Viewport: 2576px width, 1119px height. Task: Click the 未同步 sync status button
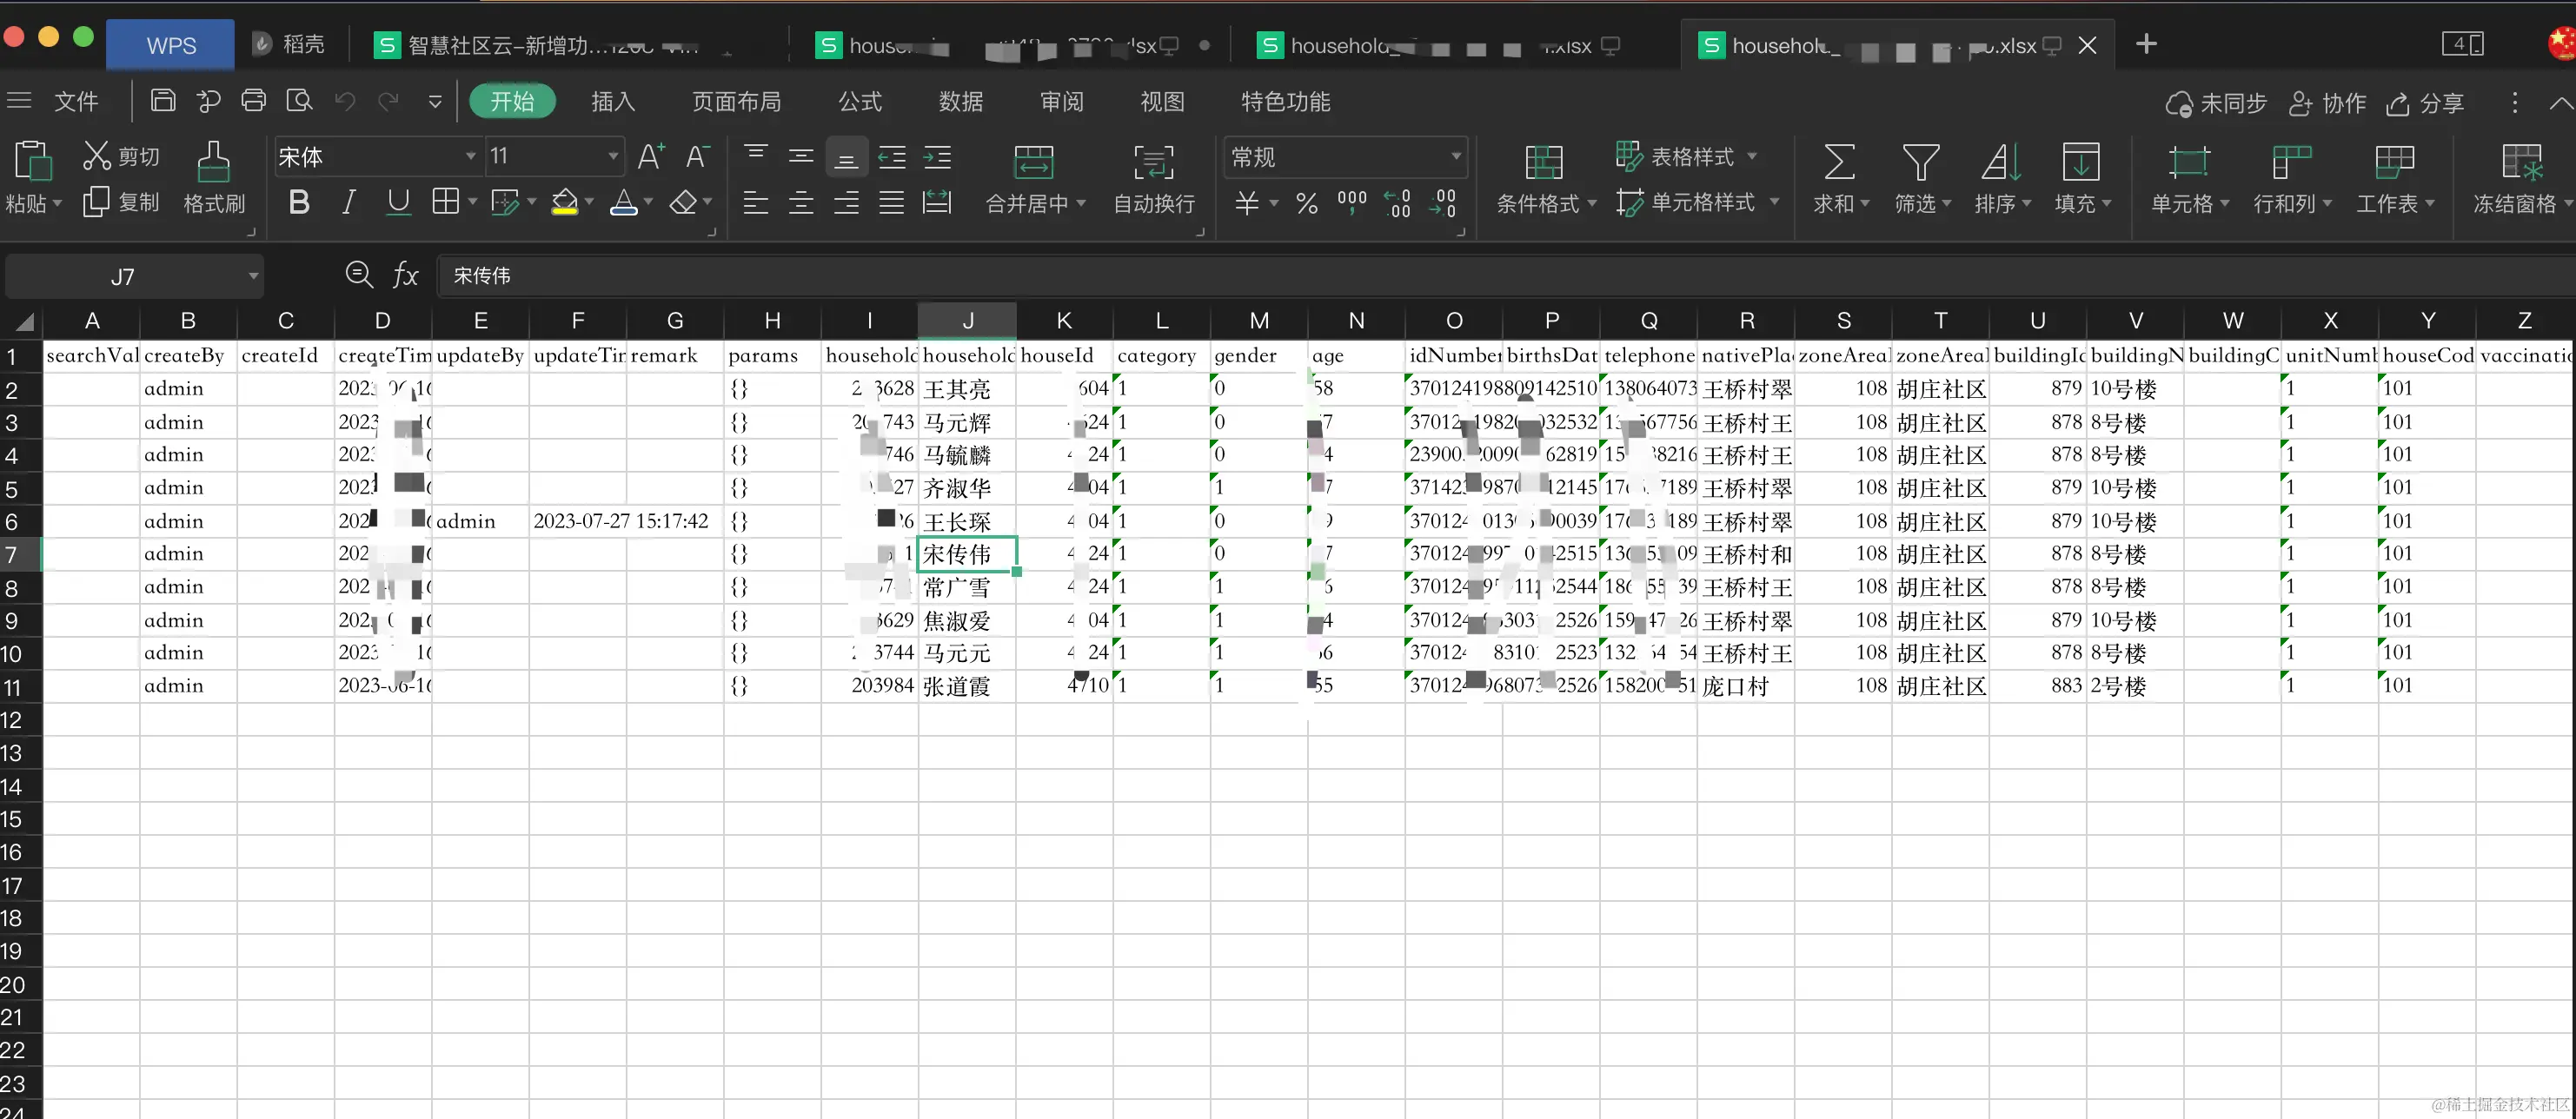(2216, 103)
